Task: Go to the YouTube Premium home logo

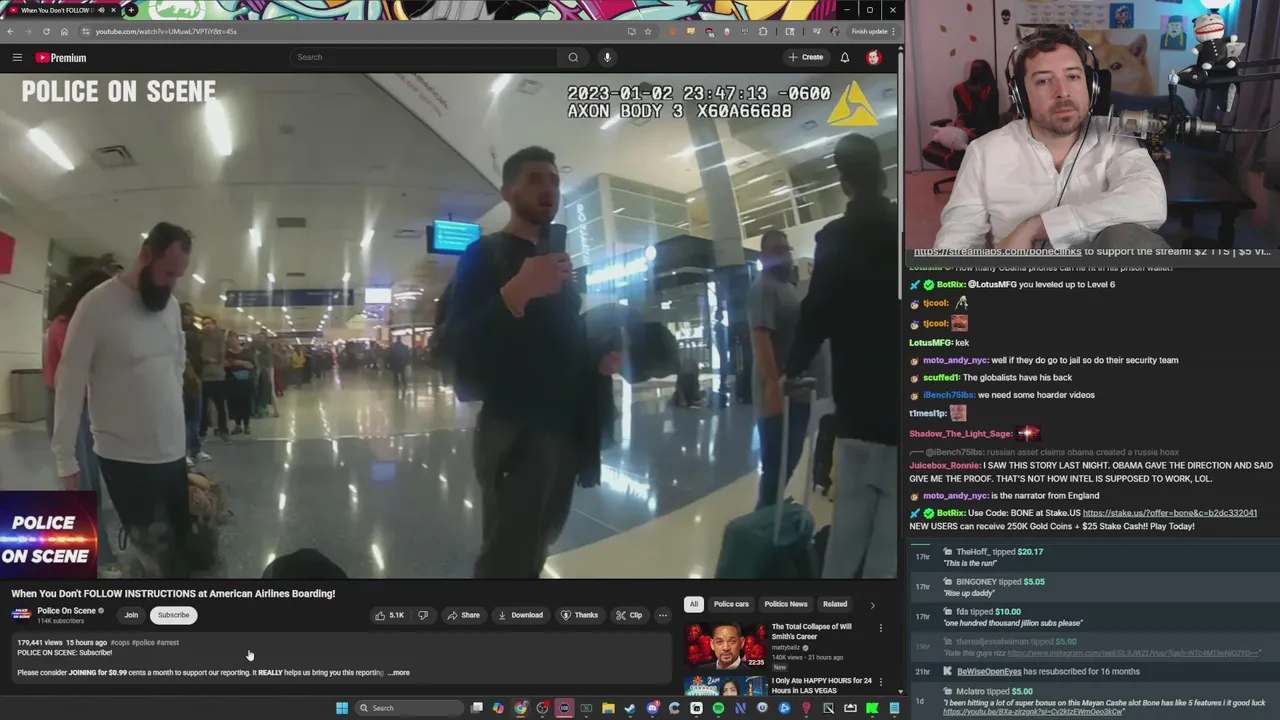Action: coord(61,58)
